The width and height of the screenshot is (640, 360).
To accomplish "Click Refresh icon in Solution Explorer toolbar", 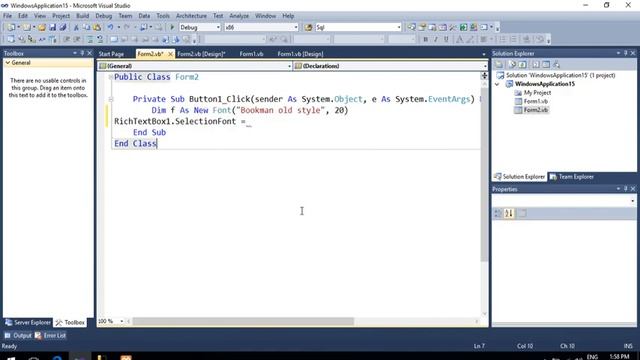I will click(522, 64).
